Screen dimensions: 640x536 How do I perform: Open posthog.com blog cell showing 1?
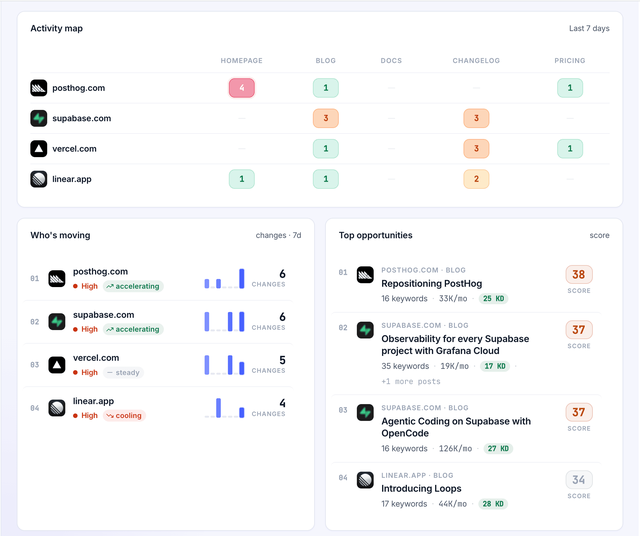(326, 88)
